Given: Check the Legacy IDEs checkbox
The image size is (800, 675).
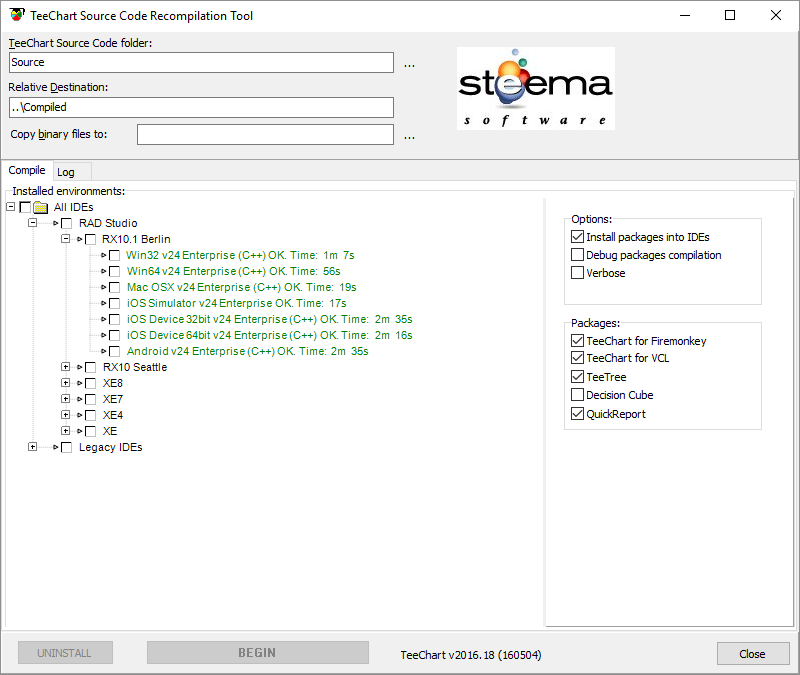Looking at the screenshot, I should pyautogui.click(x=66, y=447).
